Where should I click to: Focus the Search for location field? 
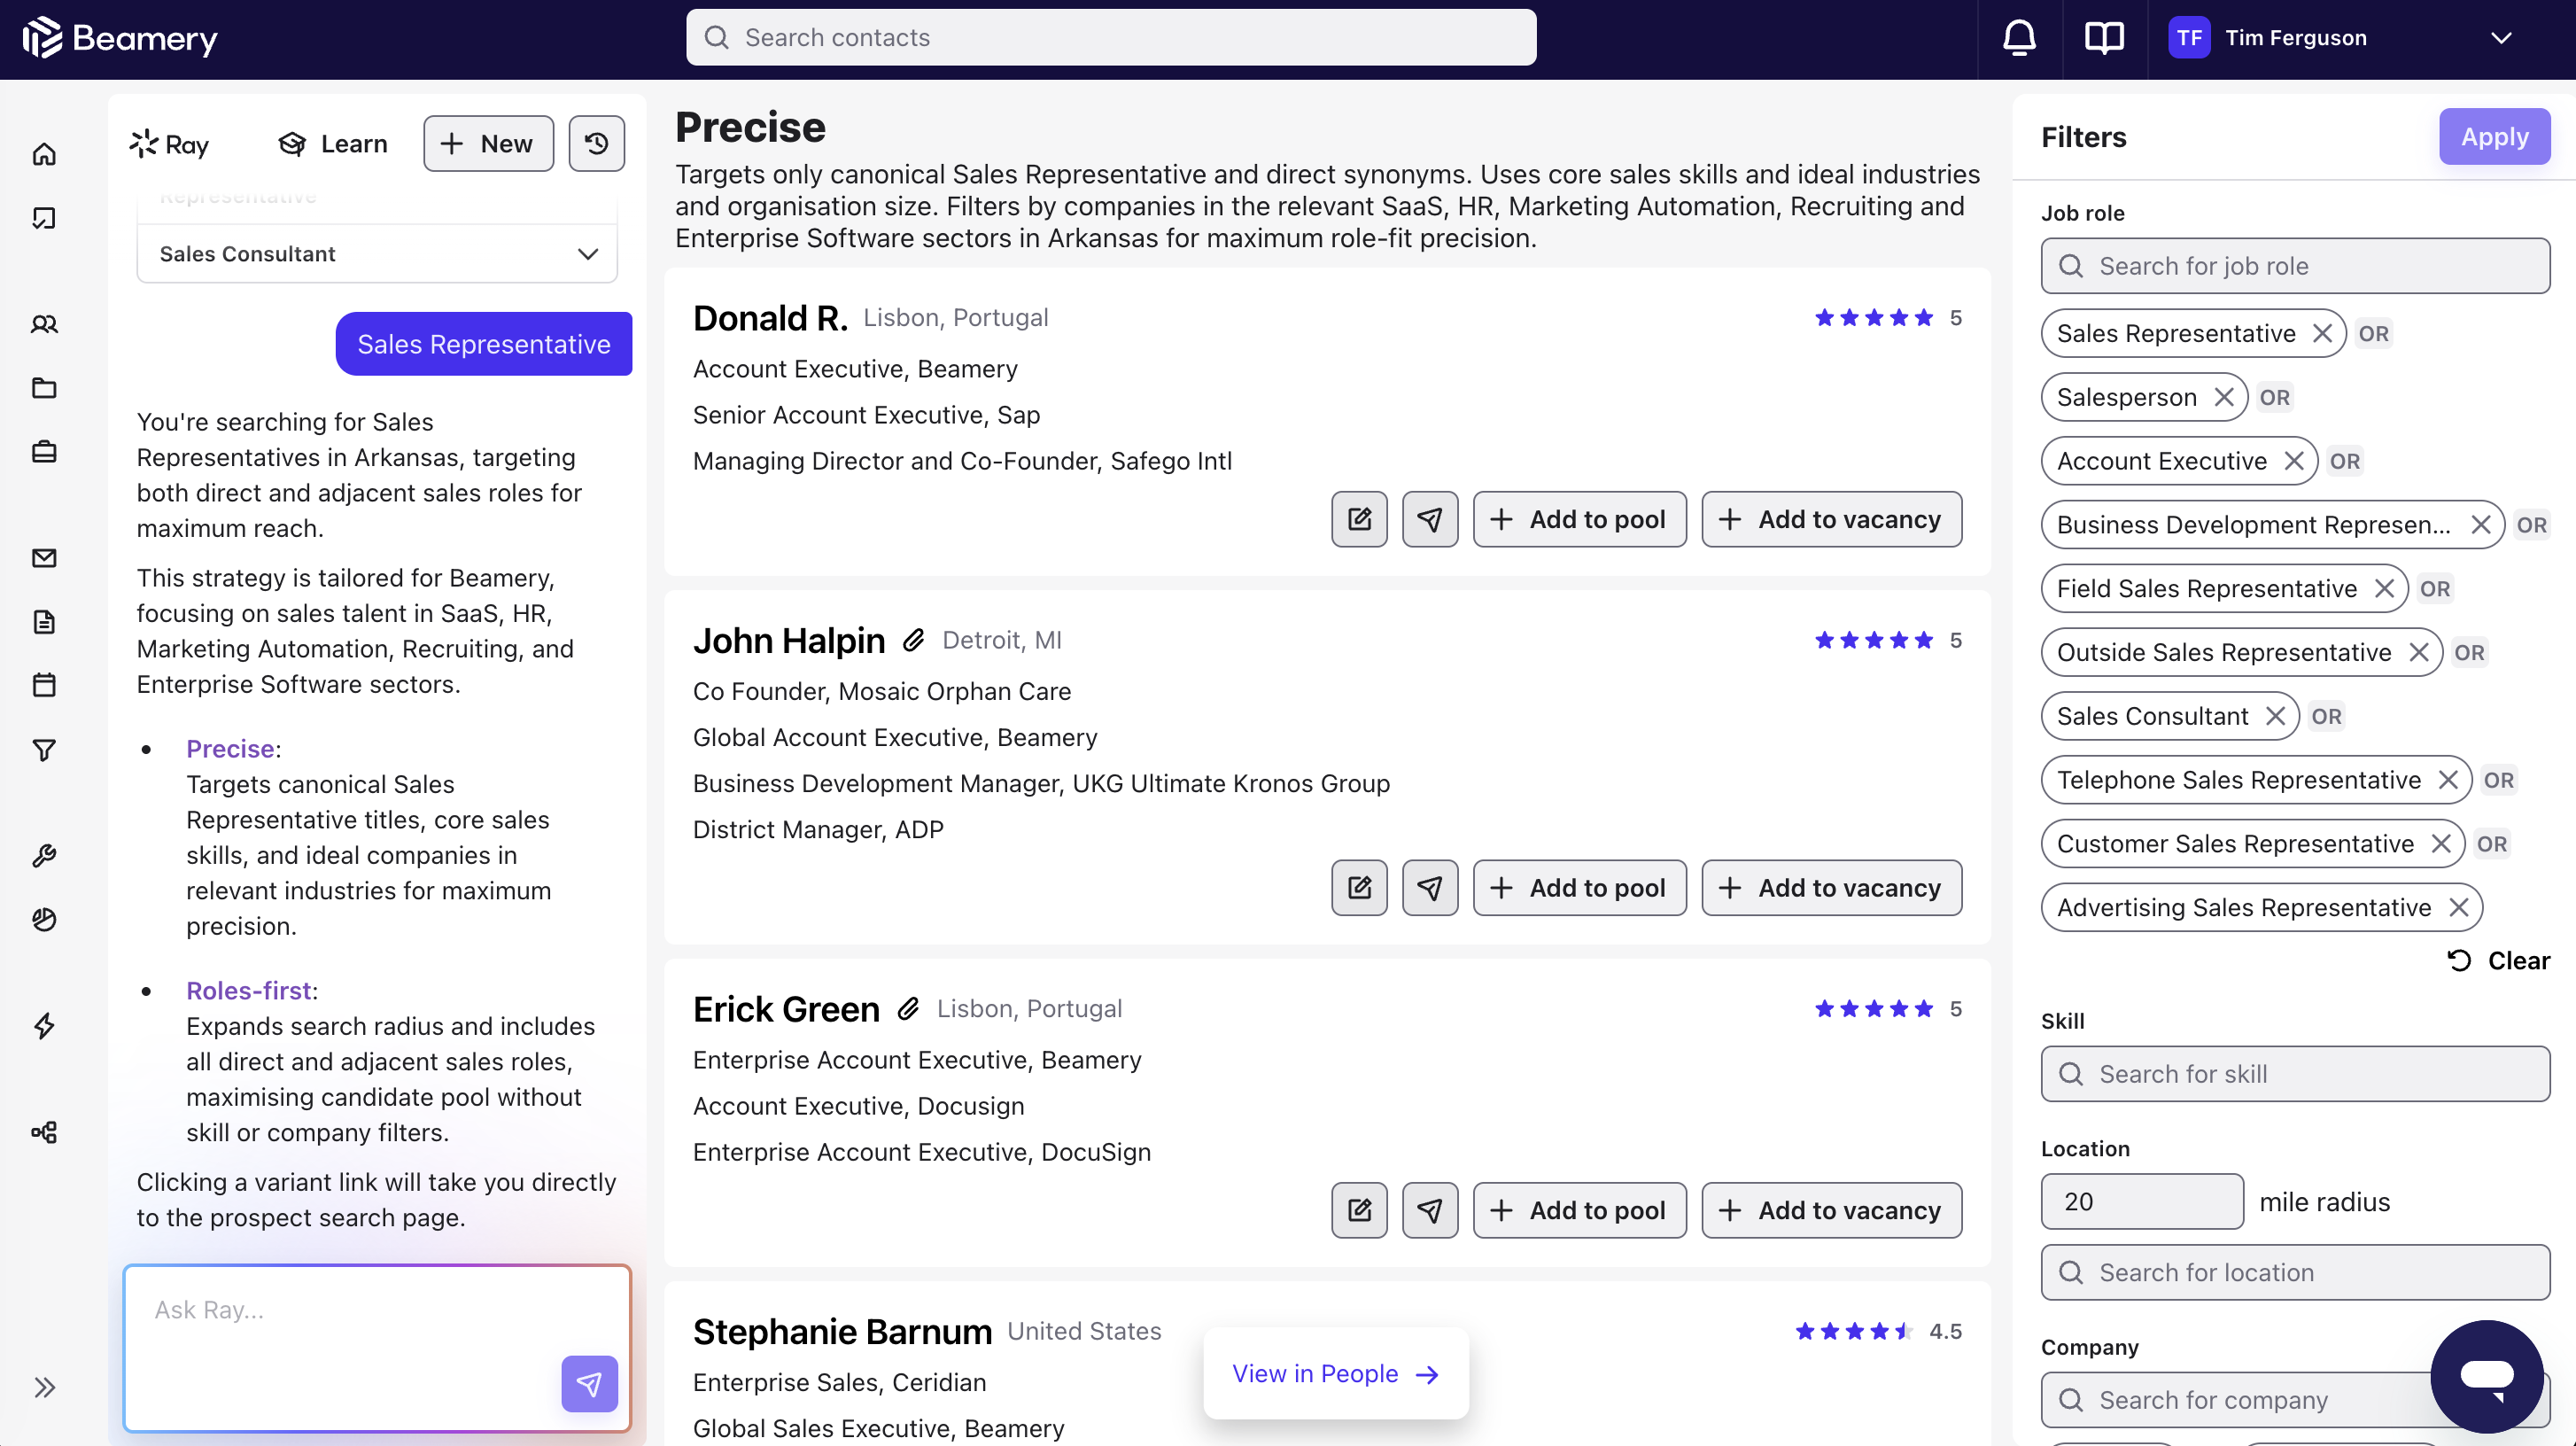2294,1272
